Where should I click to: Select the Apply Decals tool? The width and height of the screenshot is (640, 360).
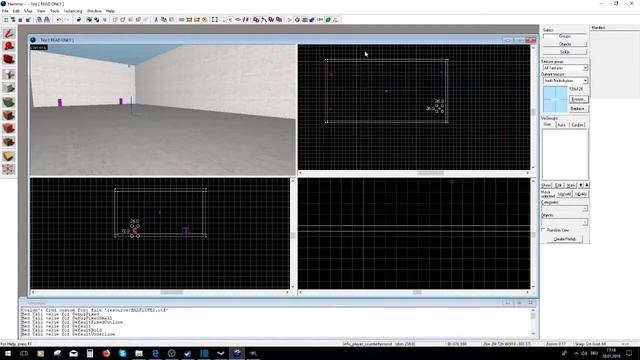pyautogui.click(x=8, y=129)
